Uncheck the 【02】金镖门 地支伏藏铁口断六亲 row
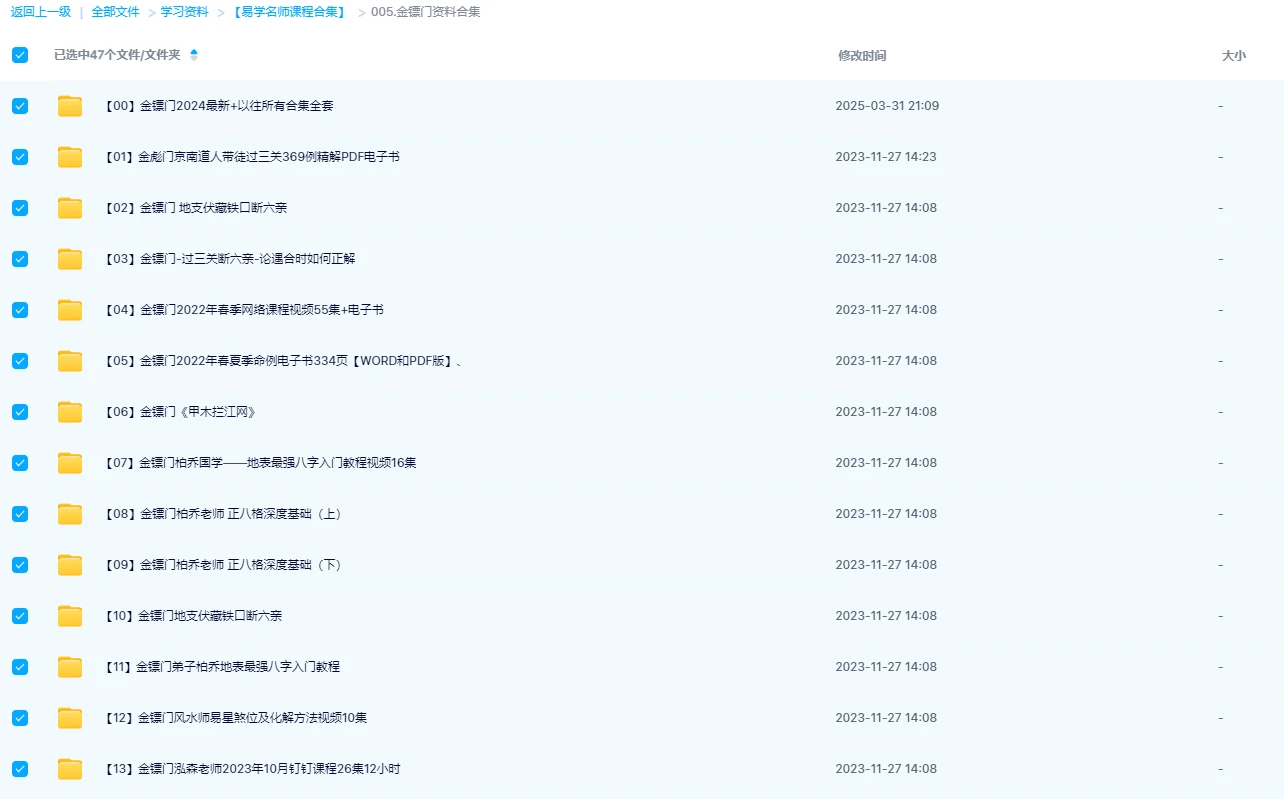Image resolution: width=1284 pixels, height=799 pixels. (x=20, y=208)
